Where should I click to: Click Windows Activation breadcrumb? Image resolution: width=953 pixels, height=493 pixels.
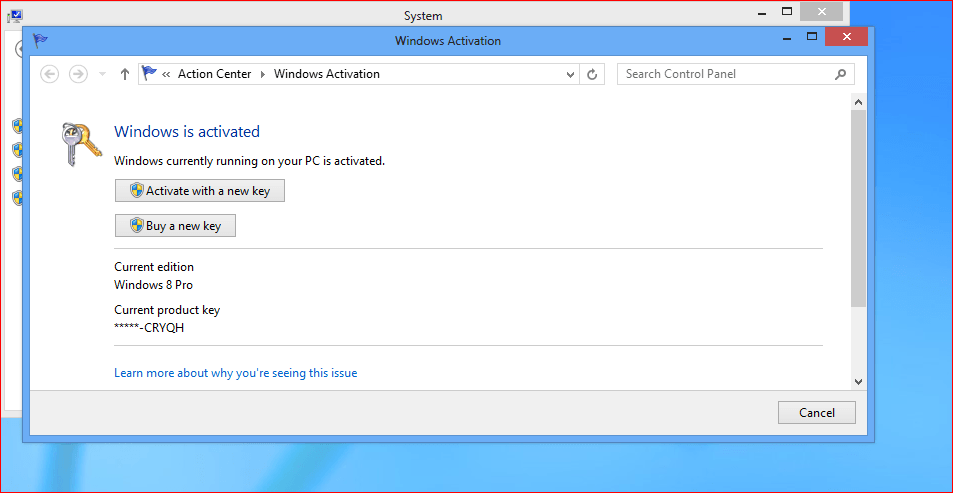(327, 74)
